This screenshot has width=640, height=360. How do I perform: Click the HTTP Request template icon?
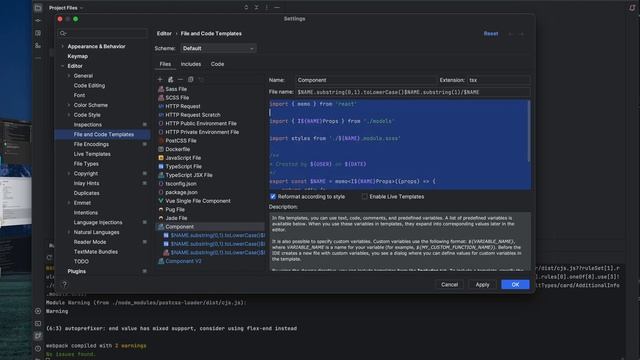(161, 106)
